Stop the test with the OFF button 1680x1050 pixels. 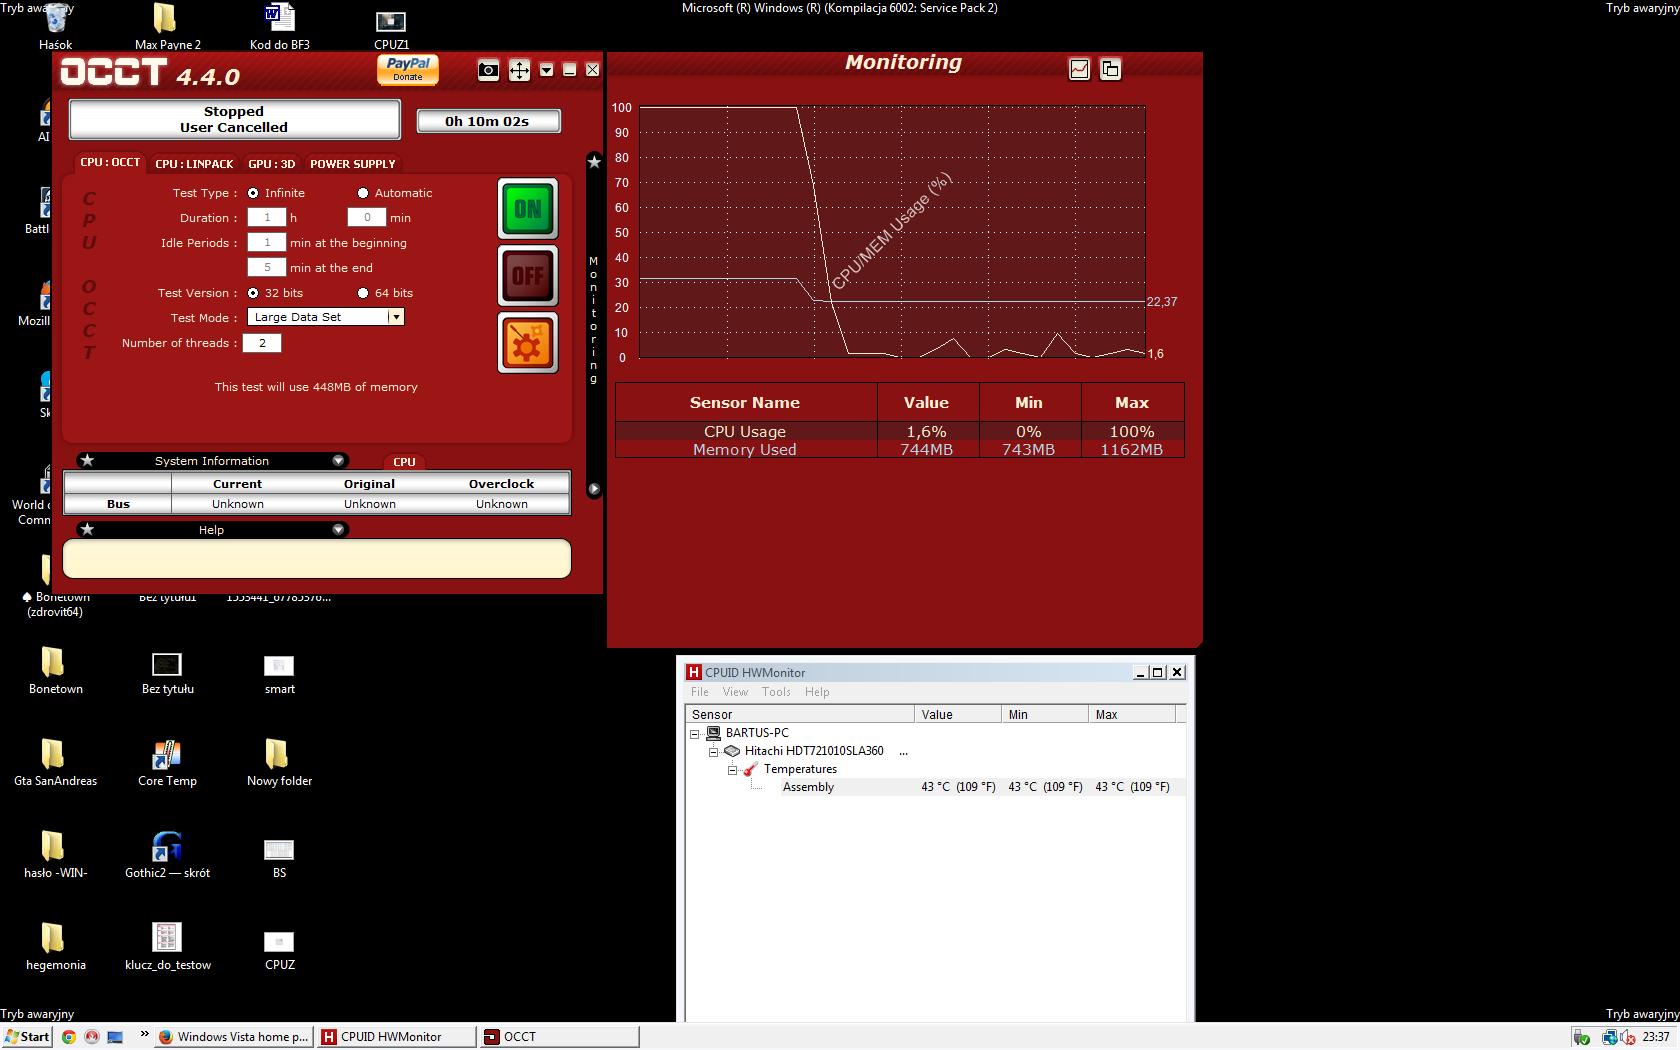[x=528, y=275]
